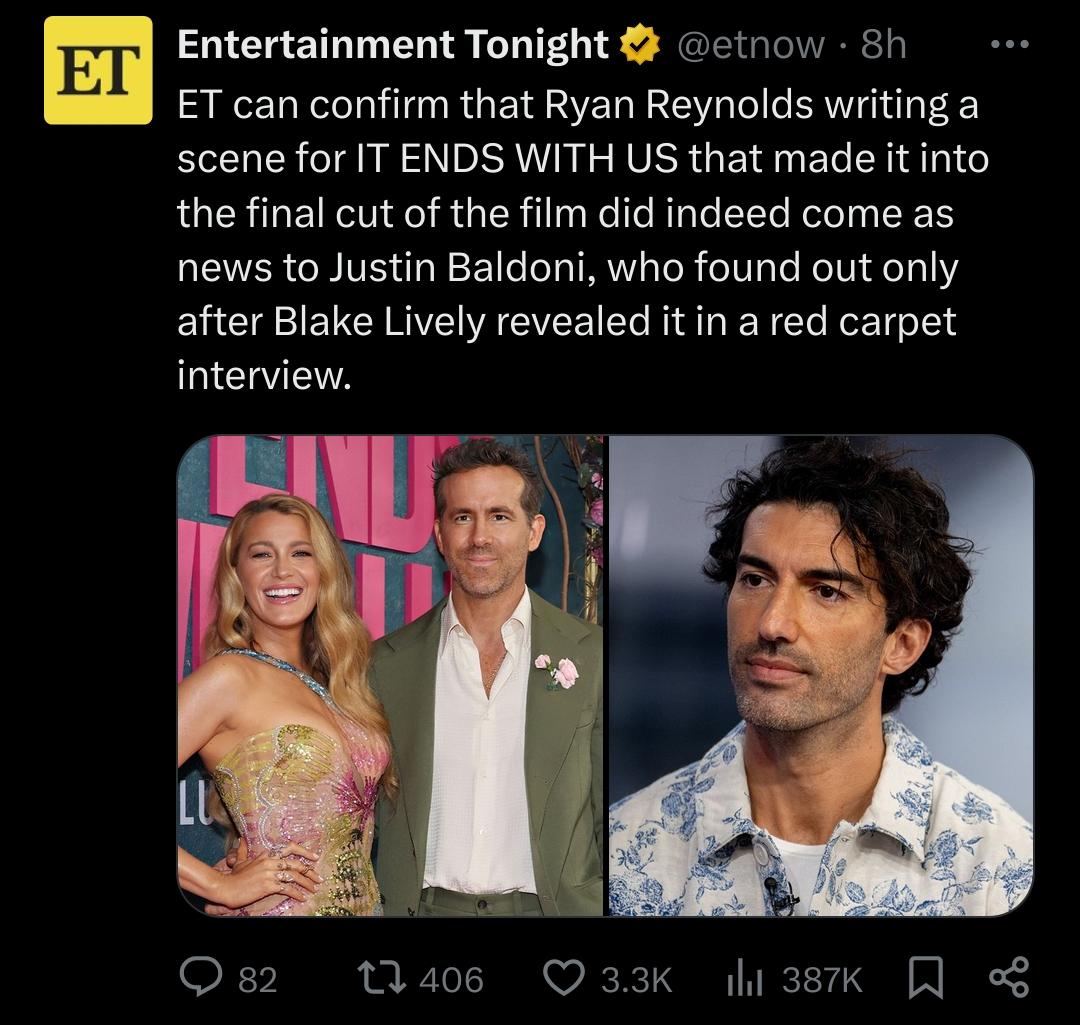
Task: Like the post with the heart icon
Action: click(566, 977)
